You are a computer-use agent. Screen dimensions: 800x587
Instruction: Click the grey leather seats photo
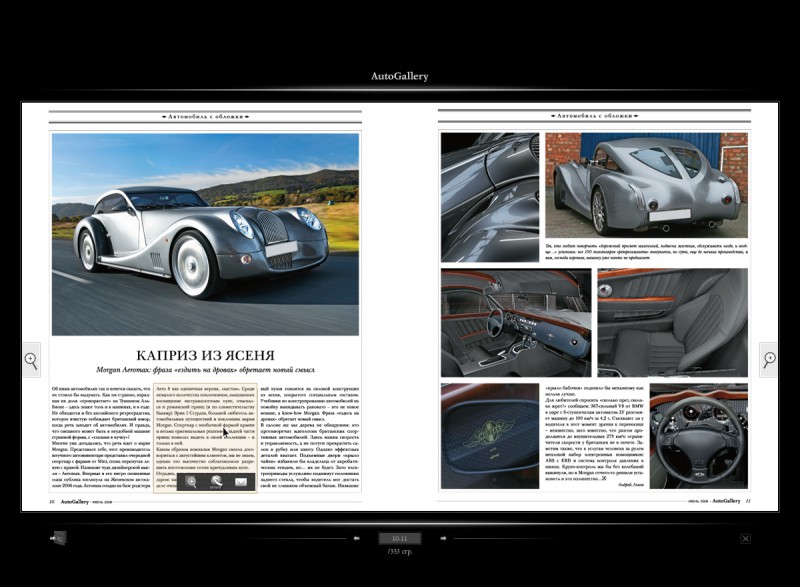[x=673, y=323]
